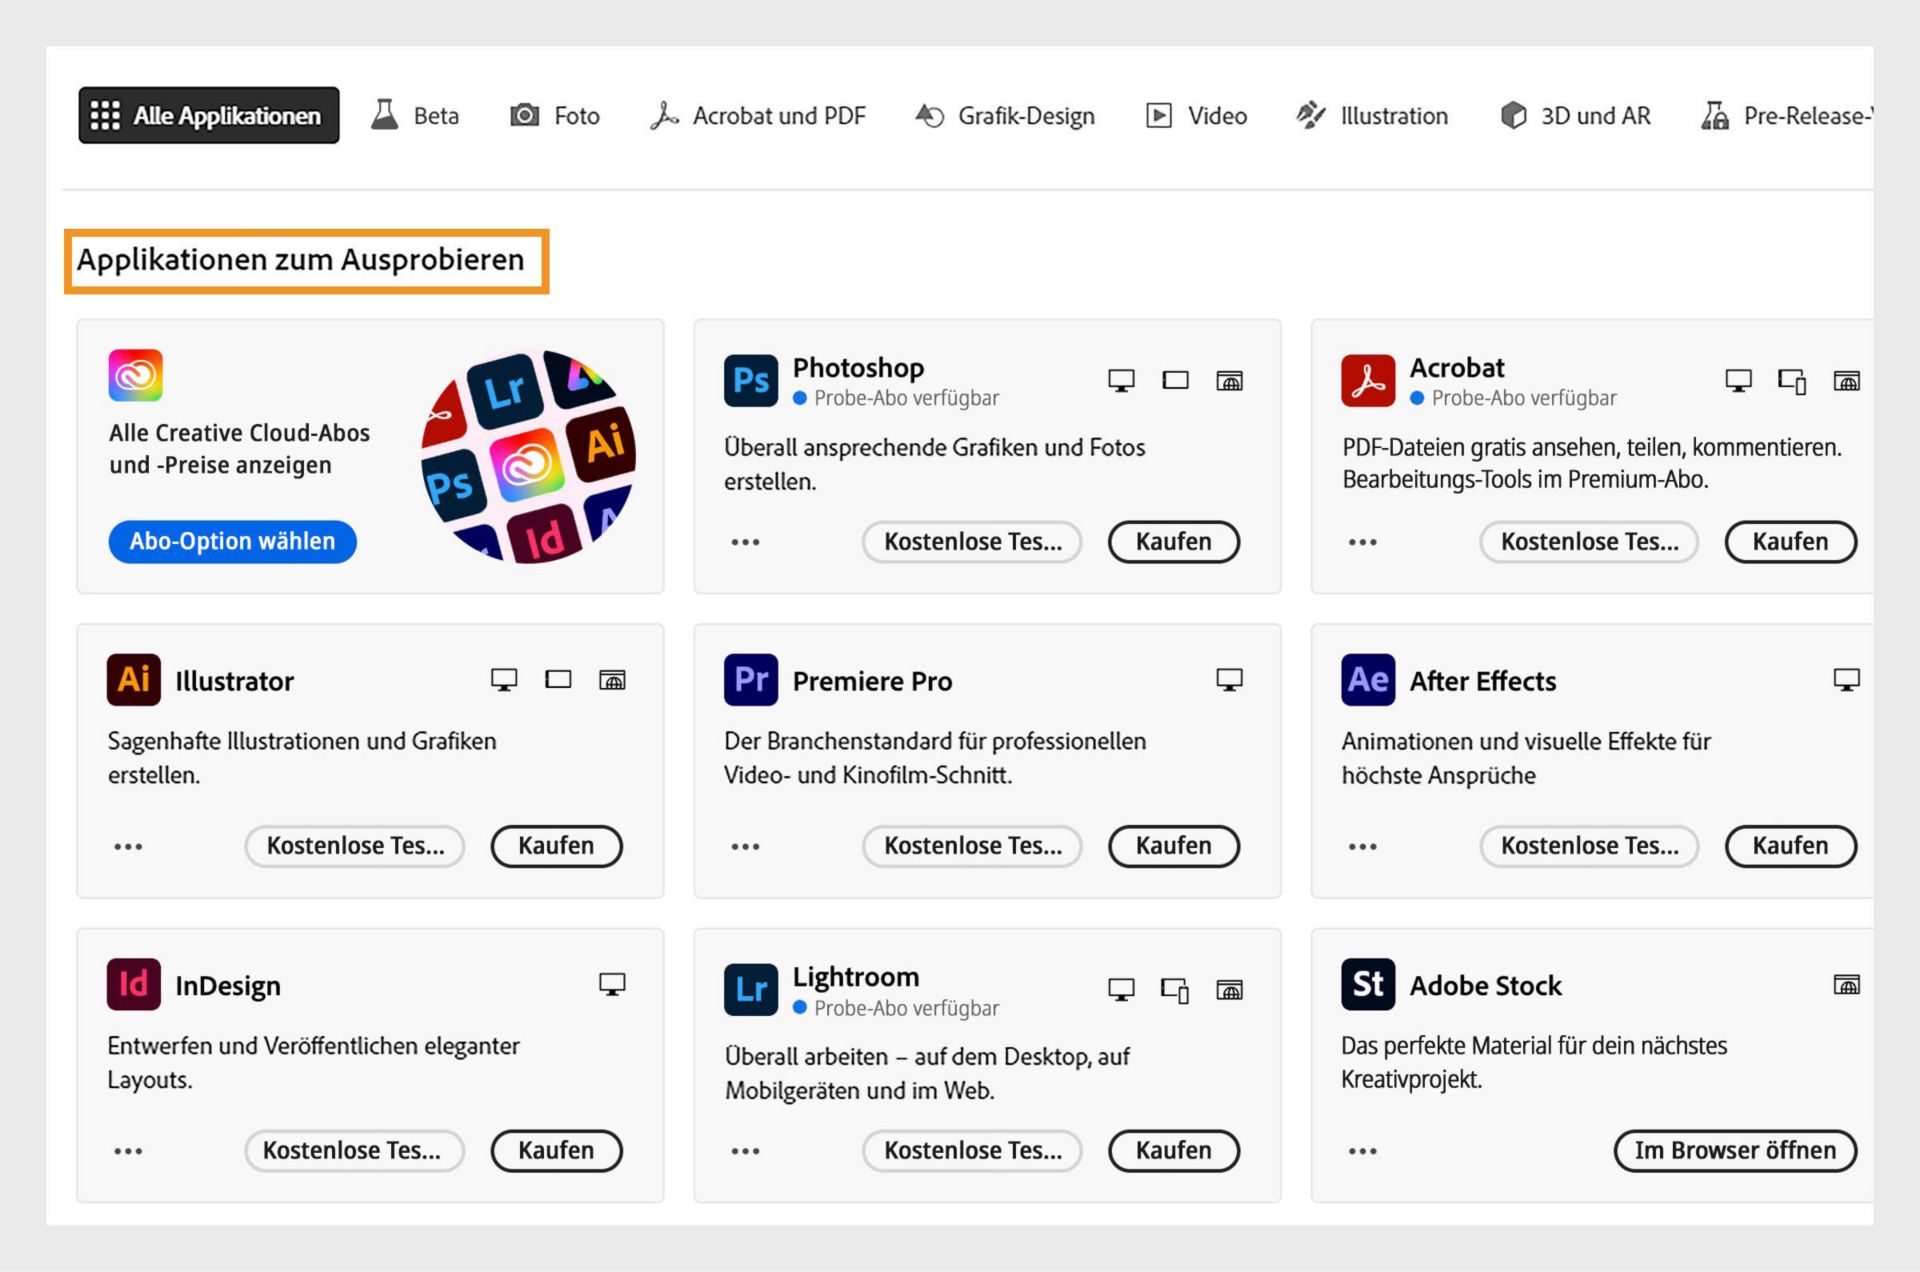Image resolution: width=1920 pixels, height=1272 pixels.
Task: Click the Adobe Stock St app icon
Action: (x=1368, y=984)
